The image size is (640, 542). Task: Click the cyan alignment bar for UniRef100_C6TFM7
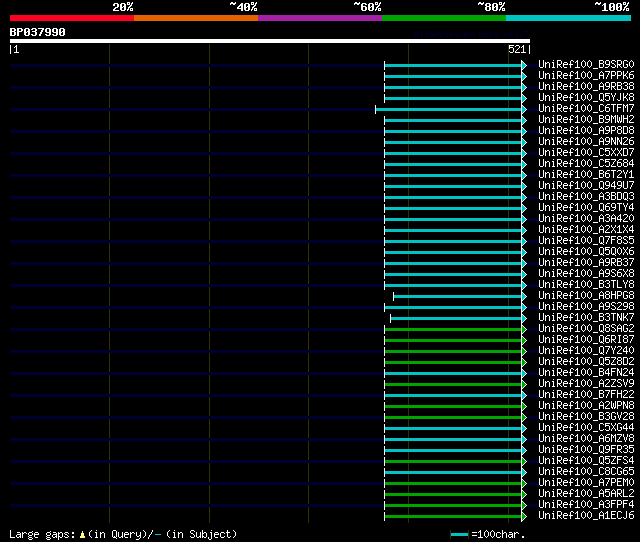pos(448,109)
